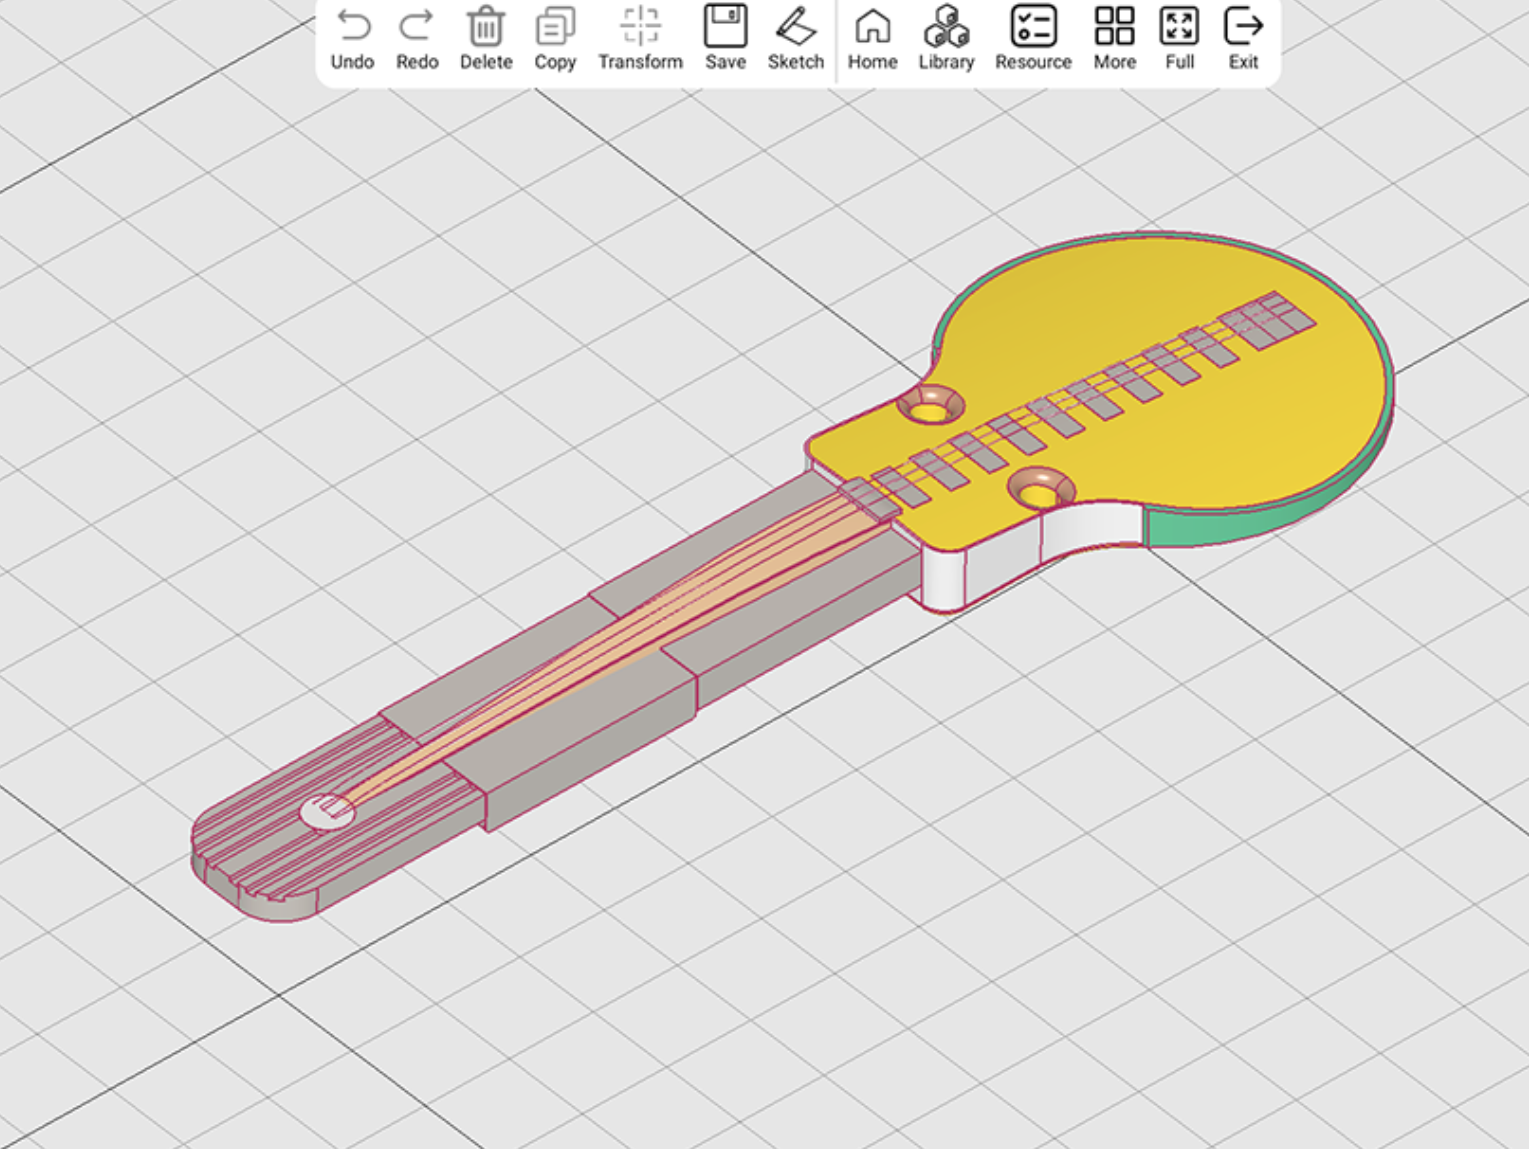Open the Sketch tool

tap(795, 27)
